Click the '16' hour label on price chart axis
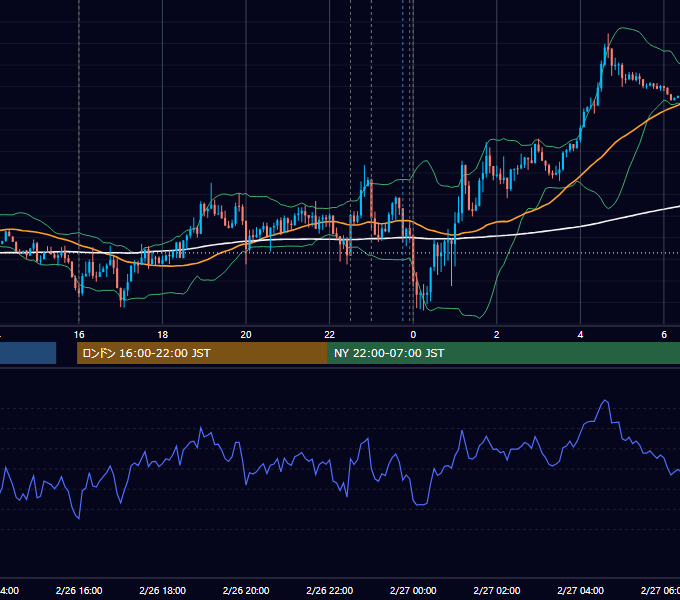 click(x=79, y=335)
